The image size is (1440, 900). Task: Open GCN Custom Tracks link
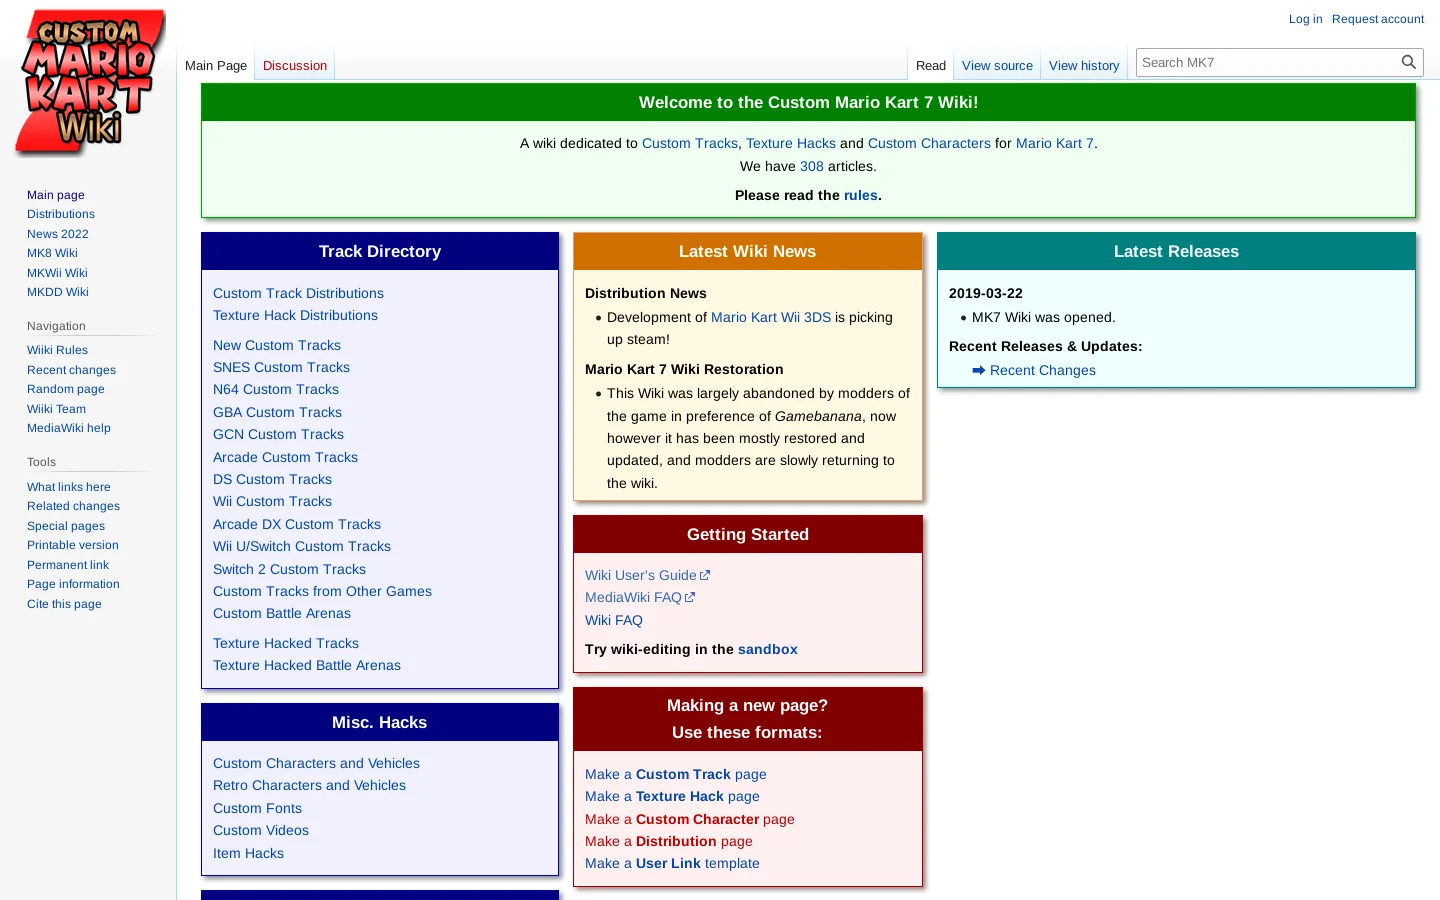pyautogui.click(x=278, y=434)
